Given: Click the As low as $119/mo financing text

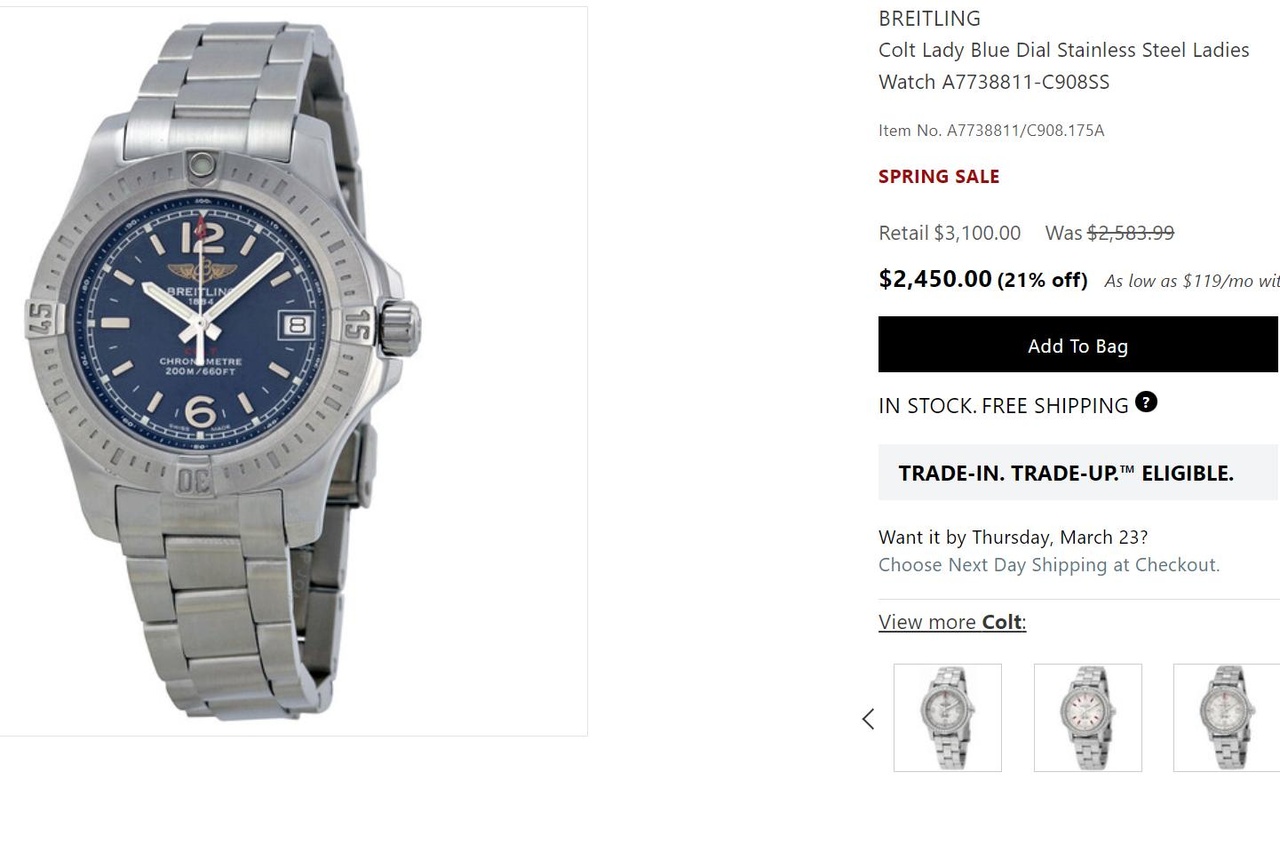Looking at the screenshot, I should [x=1191, y=281].
